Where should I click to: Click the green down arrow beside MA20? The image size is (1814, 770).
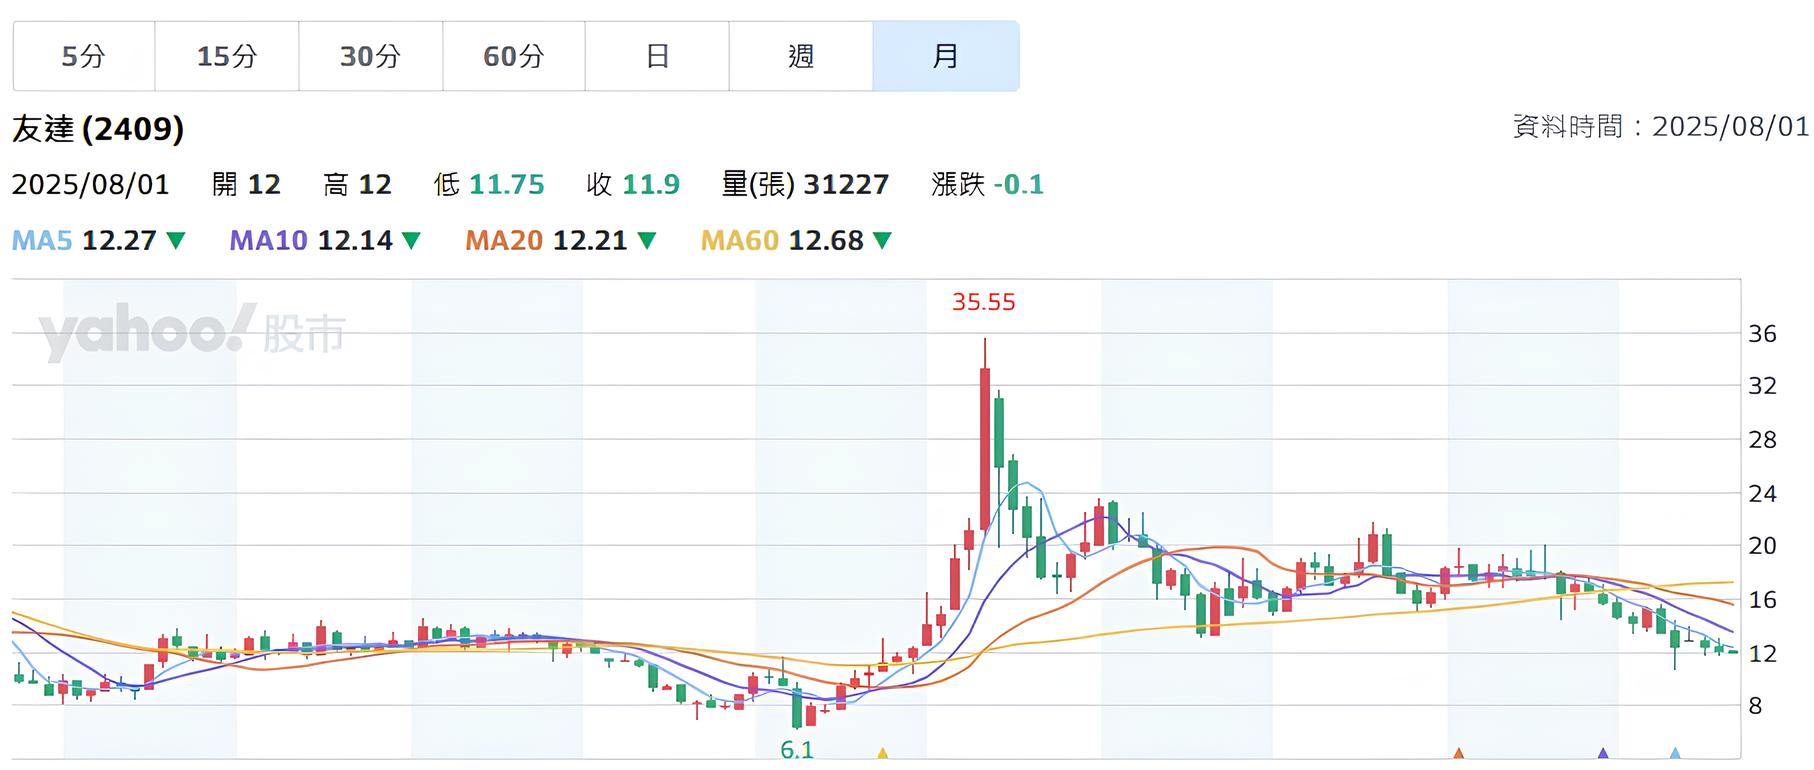(647, 241)
